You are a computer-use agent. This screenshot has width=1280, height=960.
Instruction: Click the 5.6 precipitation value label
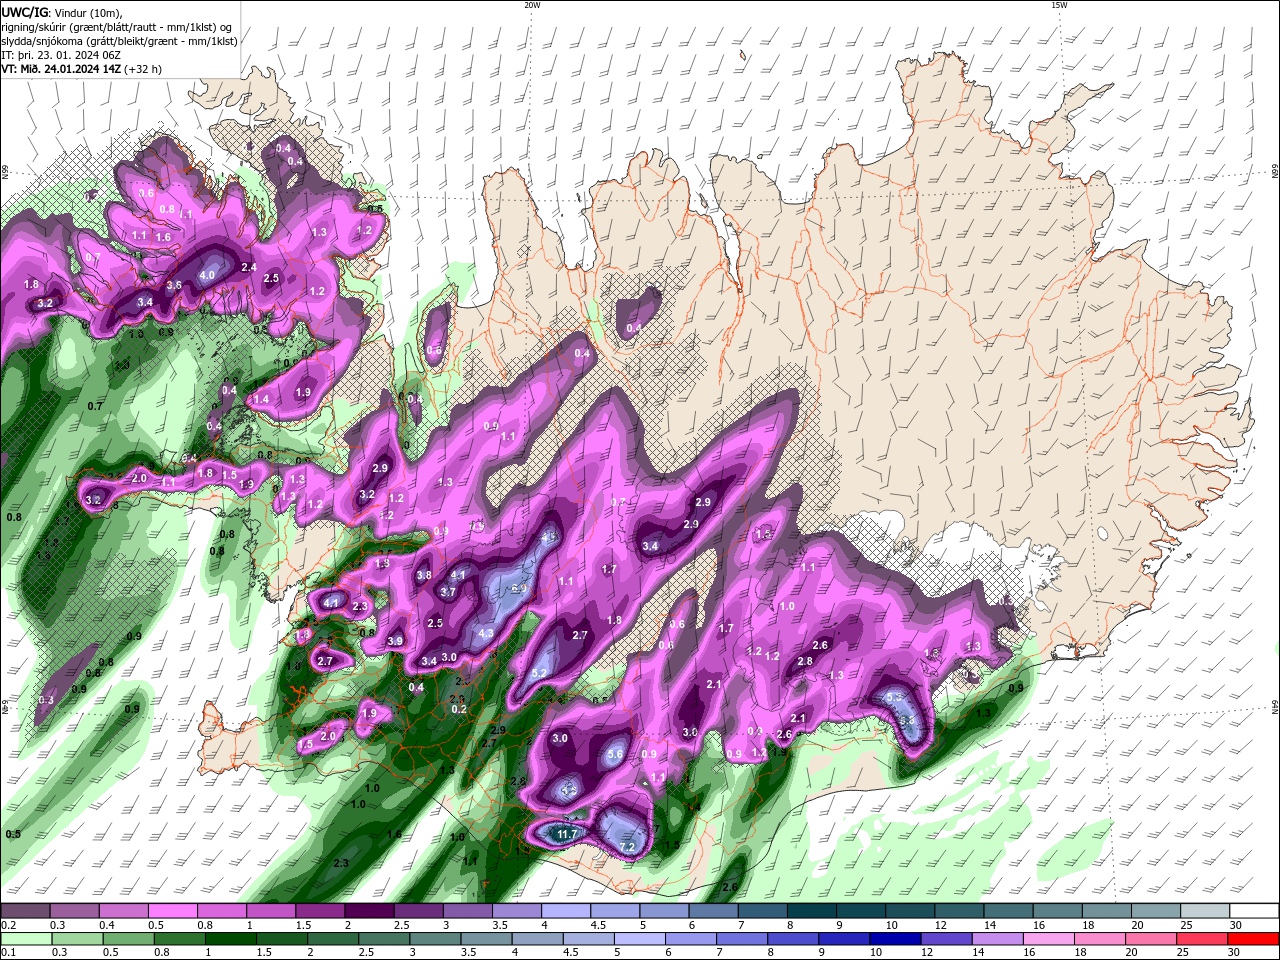pyautogui.click(x=615, y=755)
